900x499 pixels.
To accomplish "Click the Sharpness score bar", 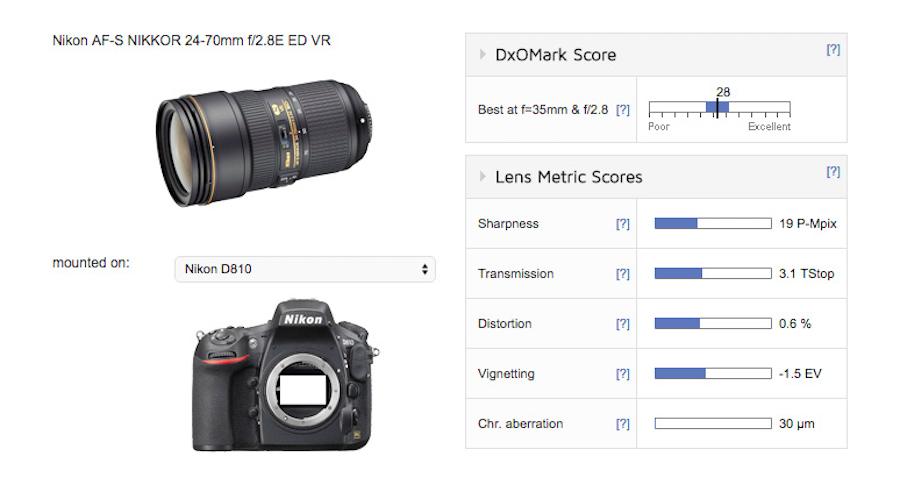I will [x=712, y=224].
